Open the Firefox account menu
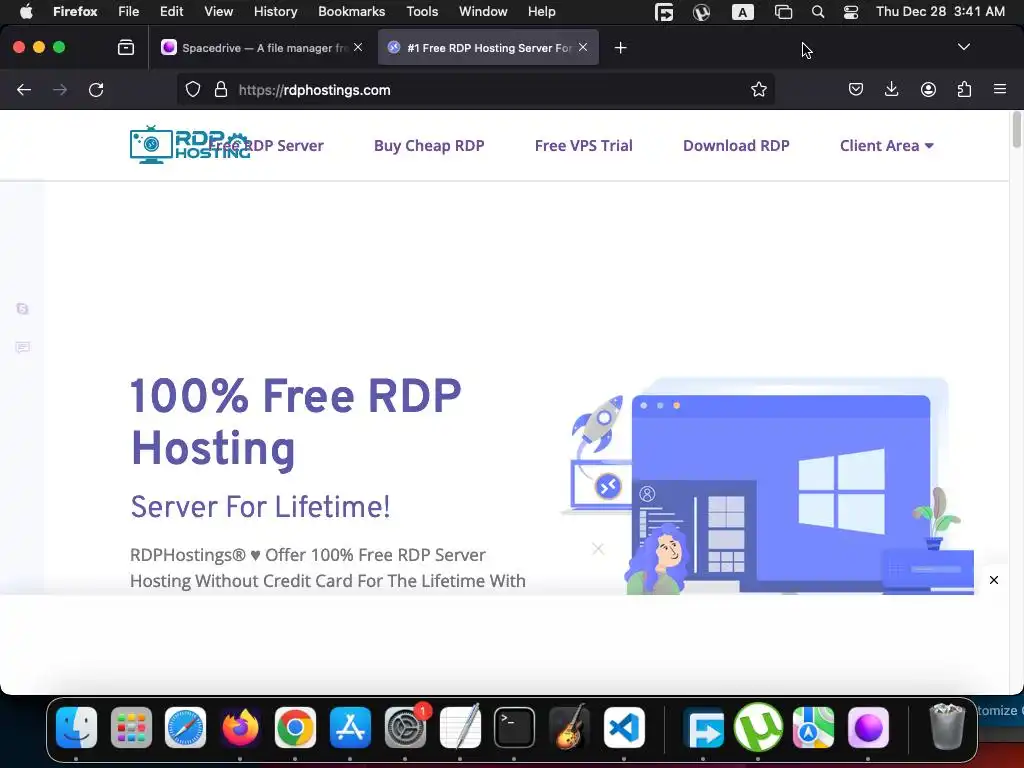 coord(928,89)
